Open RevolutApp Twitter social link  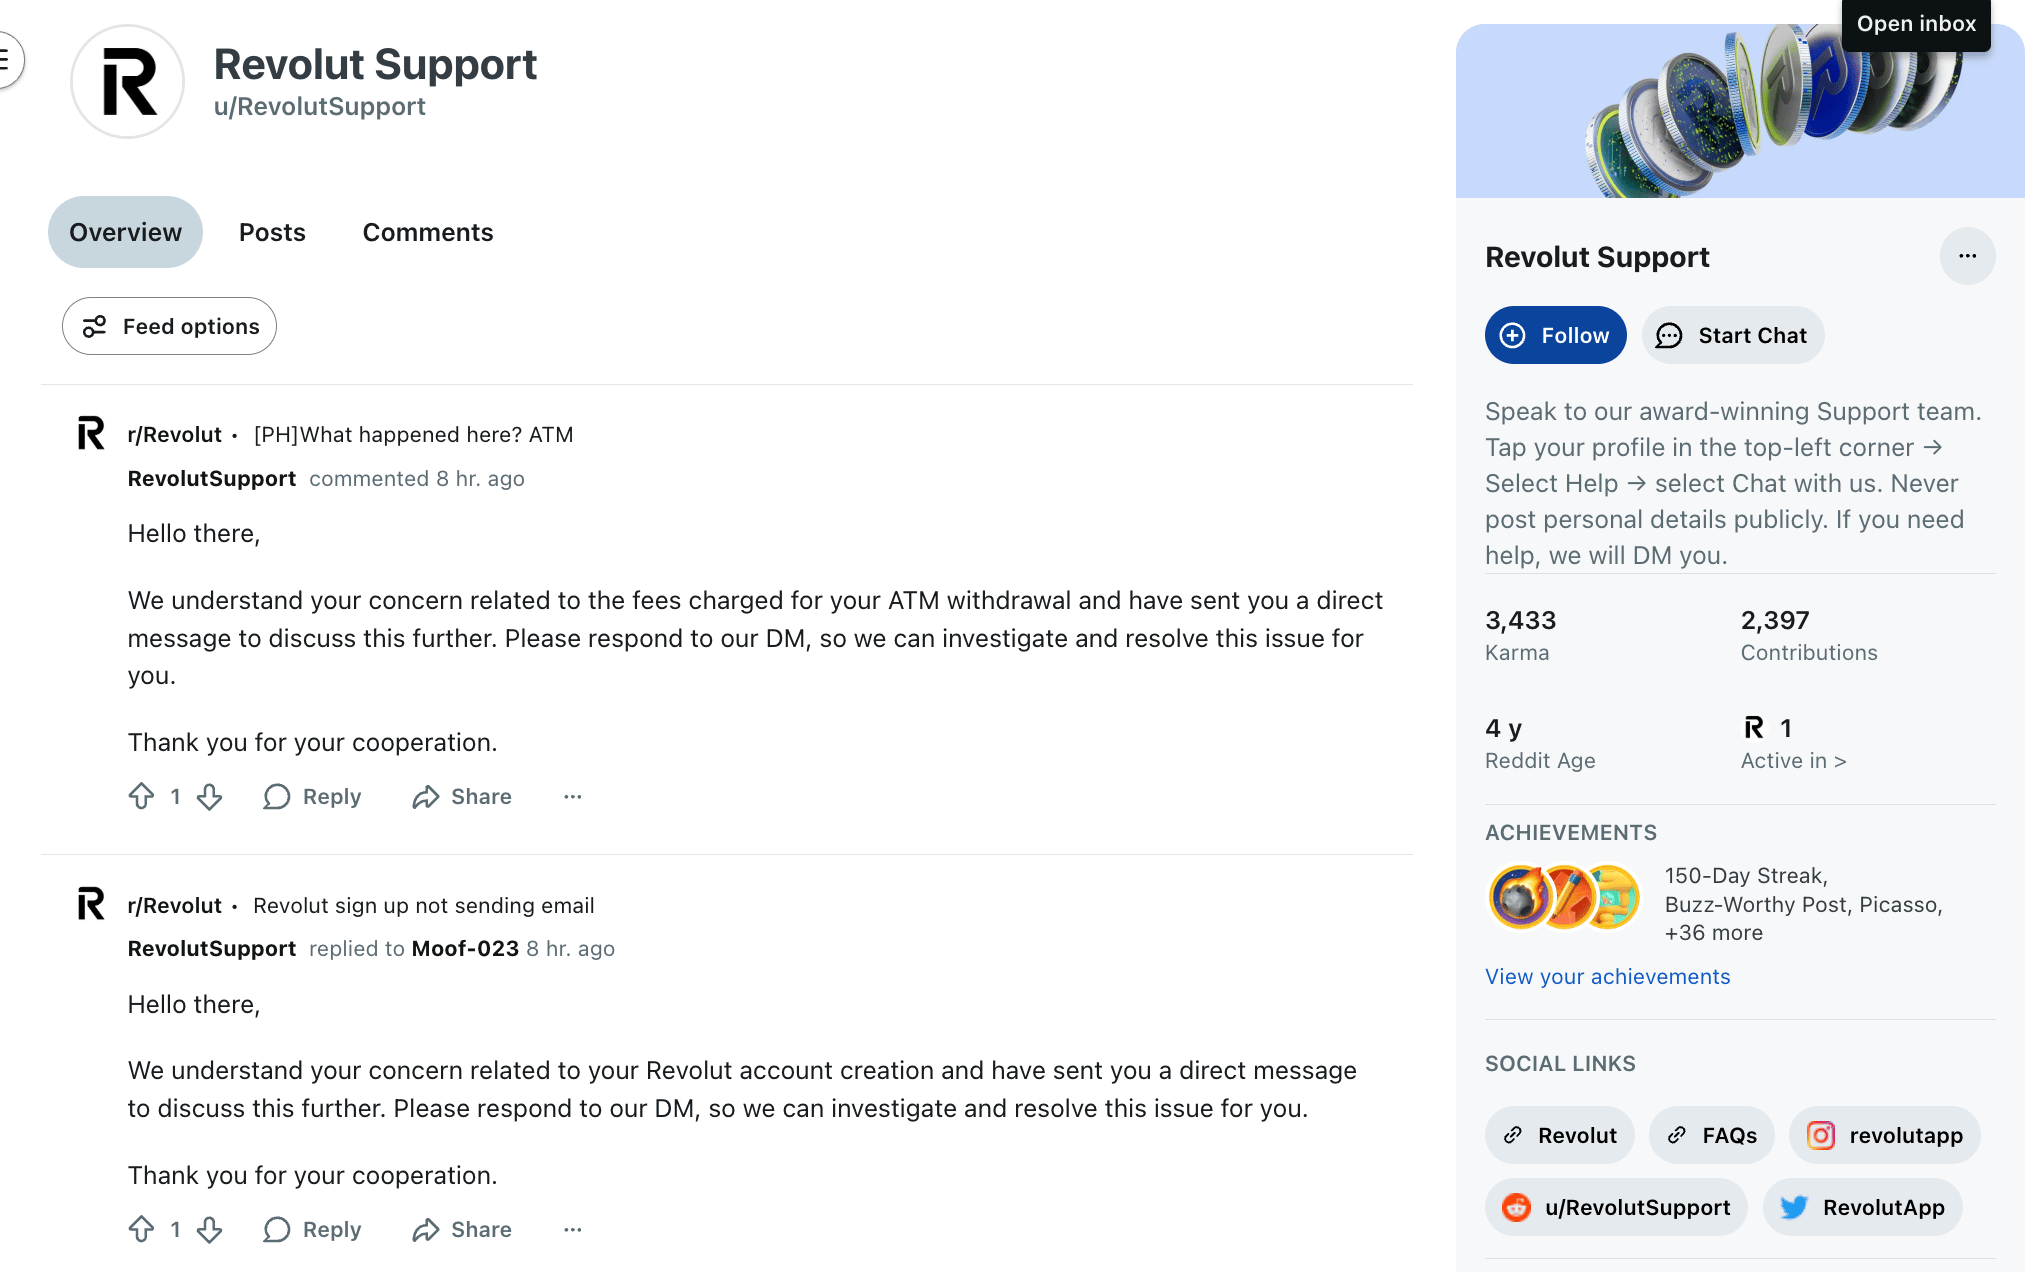[x=1863, y=1207]
